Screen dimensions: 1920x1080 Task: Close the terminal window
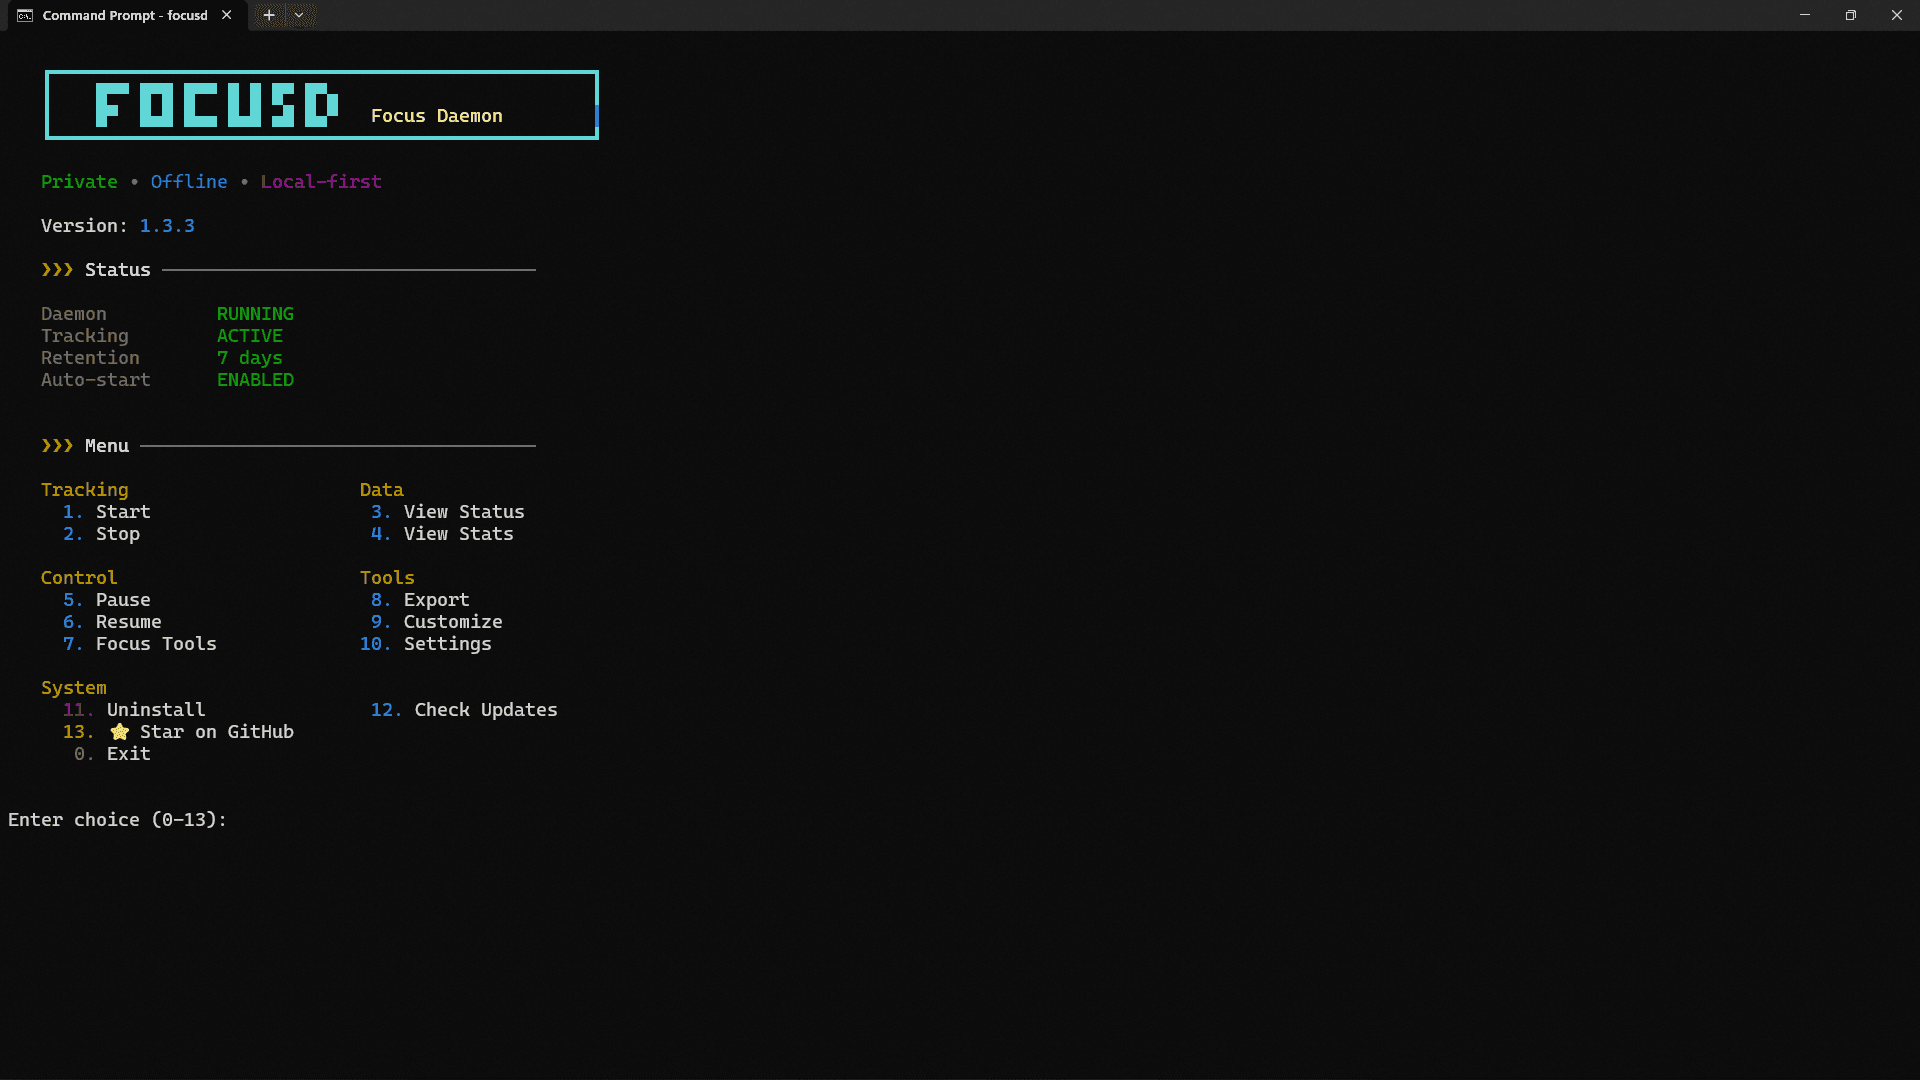click(x=1897, y=15)
